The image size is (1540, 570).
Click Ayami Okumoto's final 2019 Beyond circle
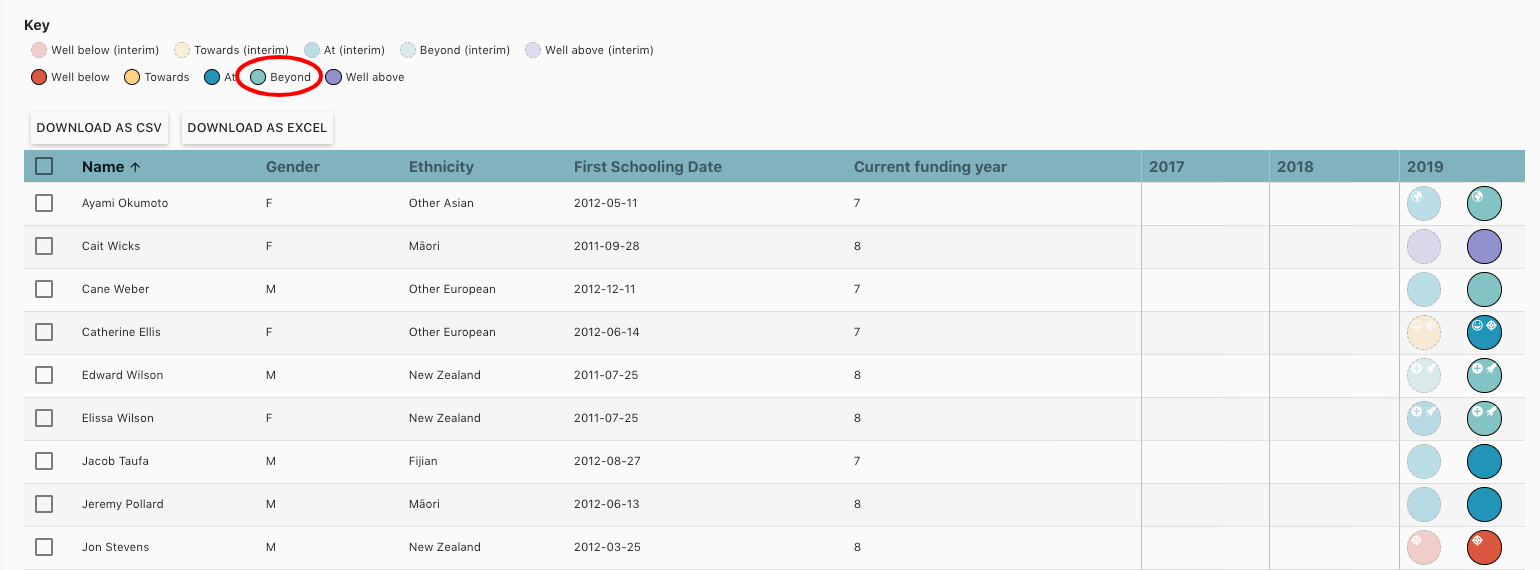point(1484,203)
